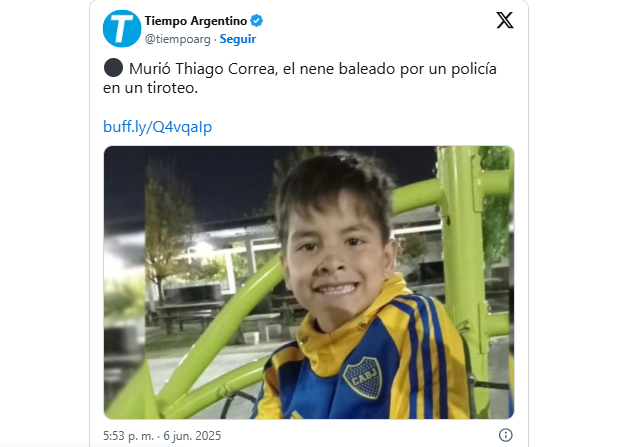
Task: Open the @tiempoarg handle
Action: 178,39
